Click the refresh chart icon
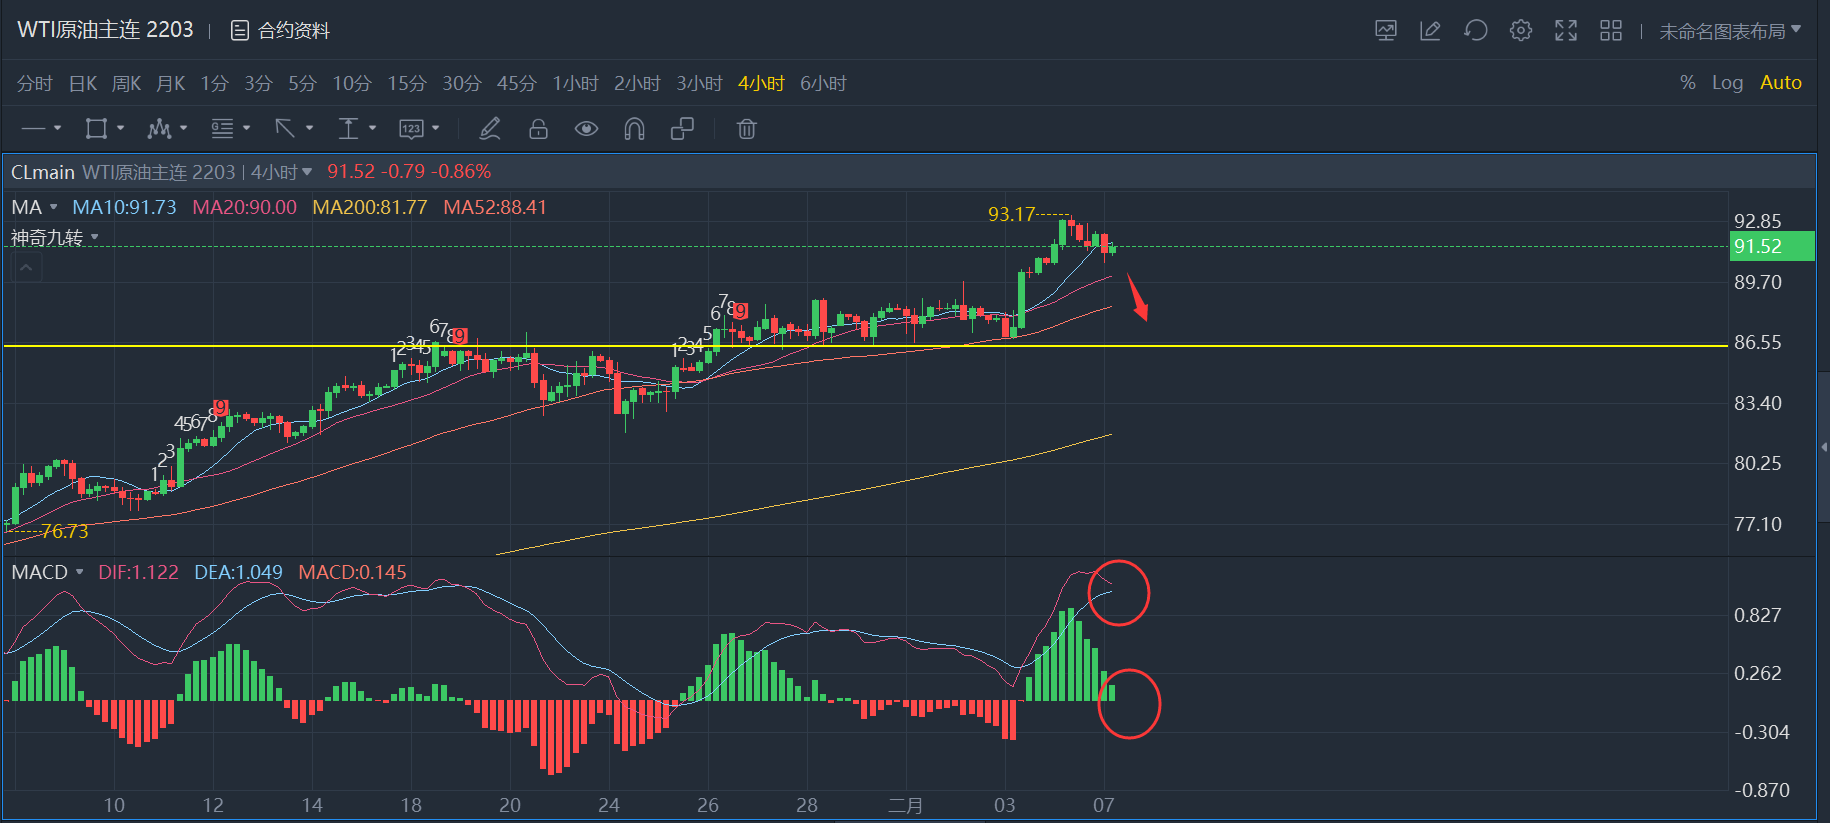Viewport: 1830px width, 823px height. tap(1476, 31)
